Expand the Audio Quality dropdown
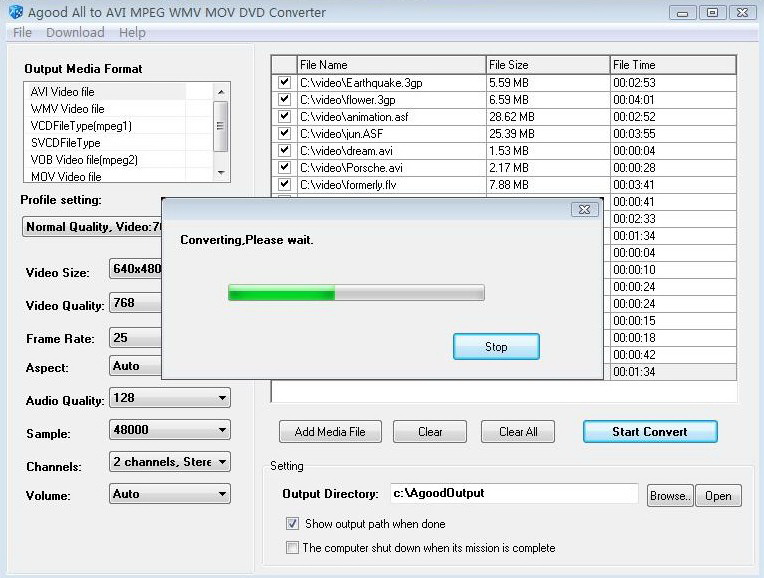 (x=222, y=398)
